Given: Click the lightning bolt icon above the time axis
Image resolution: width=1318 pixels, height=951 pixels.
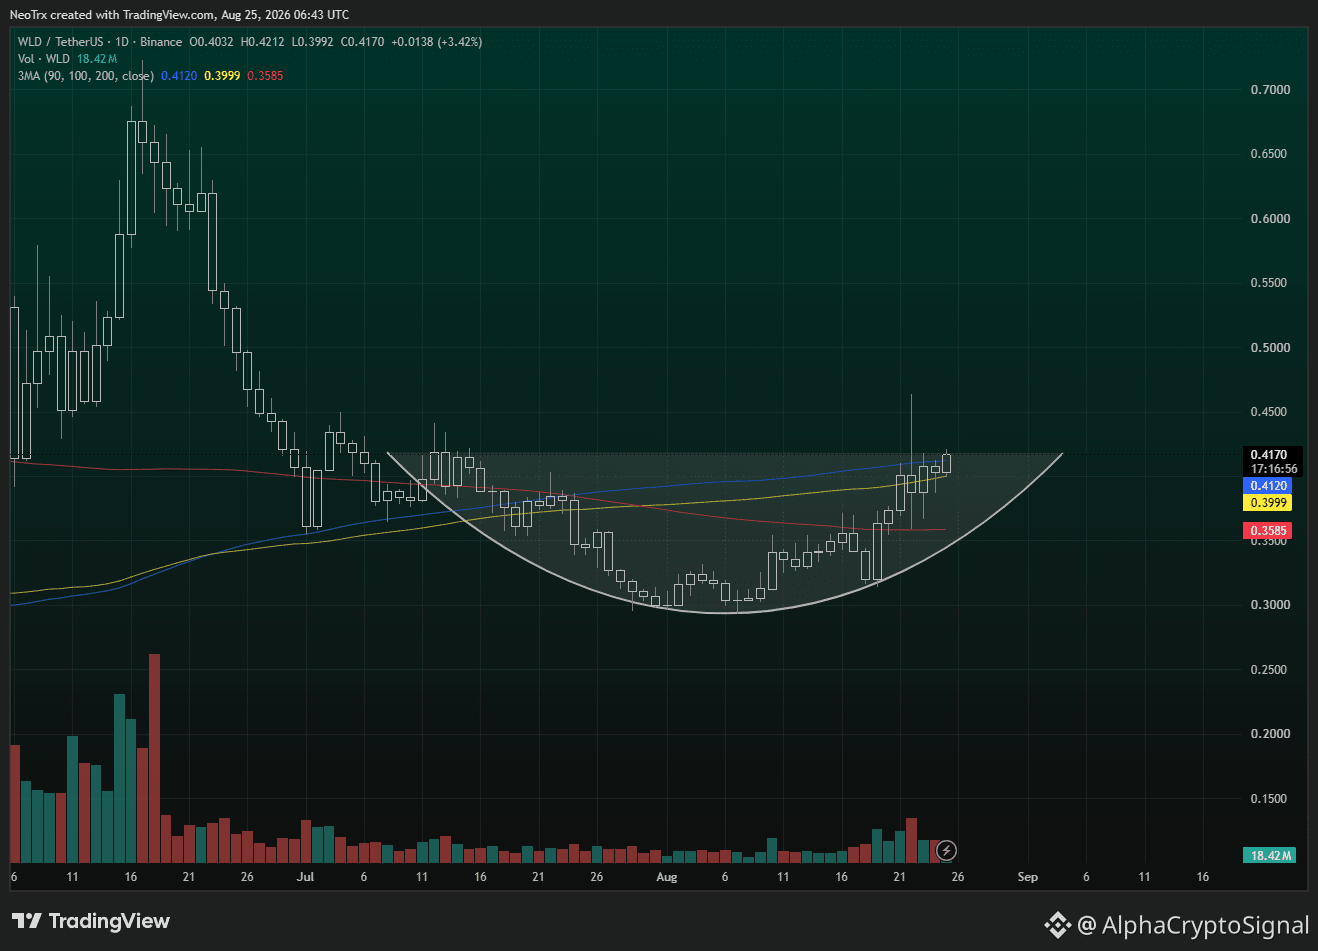Looking at the screenshot, I should pos(946,851).
